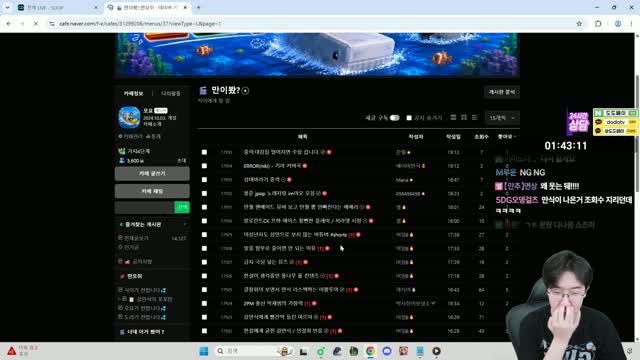Expand the favorite boards section arrow
Viewport: 640px width, 360px height.
click(x=185, y=224)
